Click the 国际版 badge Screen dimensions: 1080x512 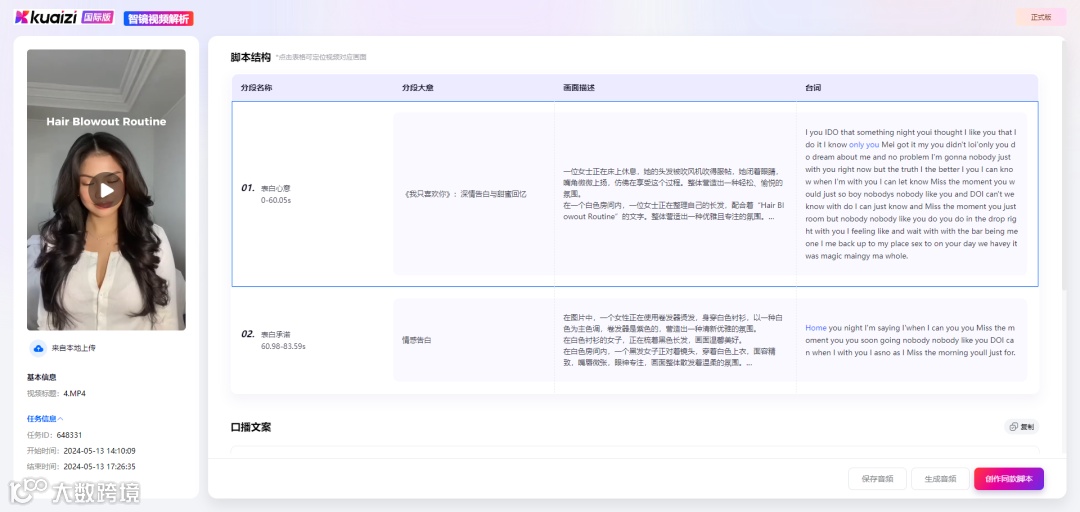(x=98, y=17)
